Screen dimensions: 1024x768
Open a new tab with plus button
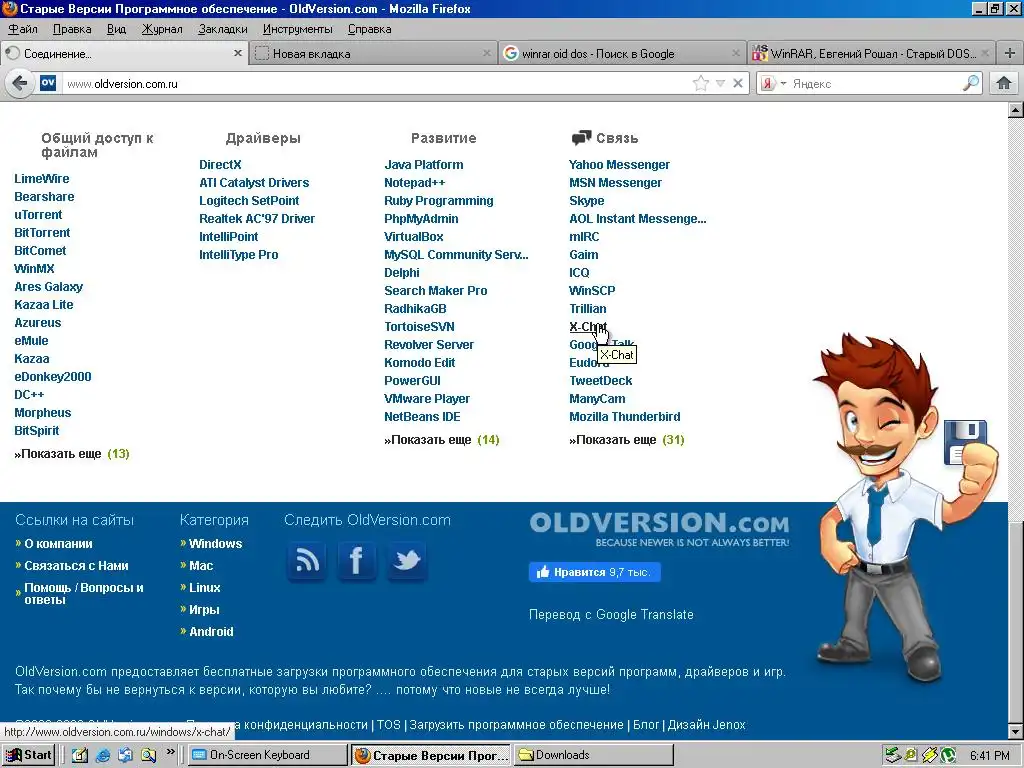1010,54
